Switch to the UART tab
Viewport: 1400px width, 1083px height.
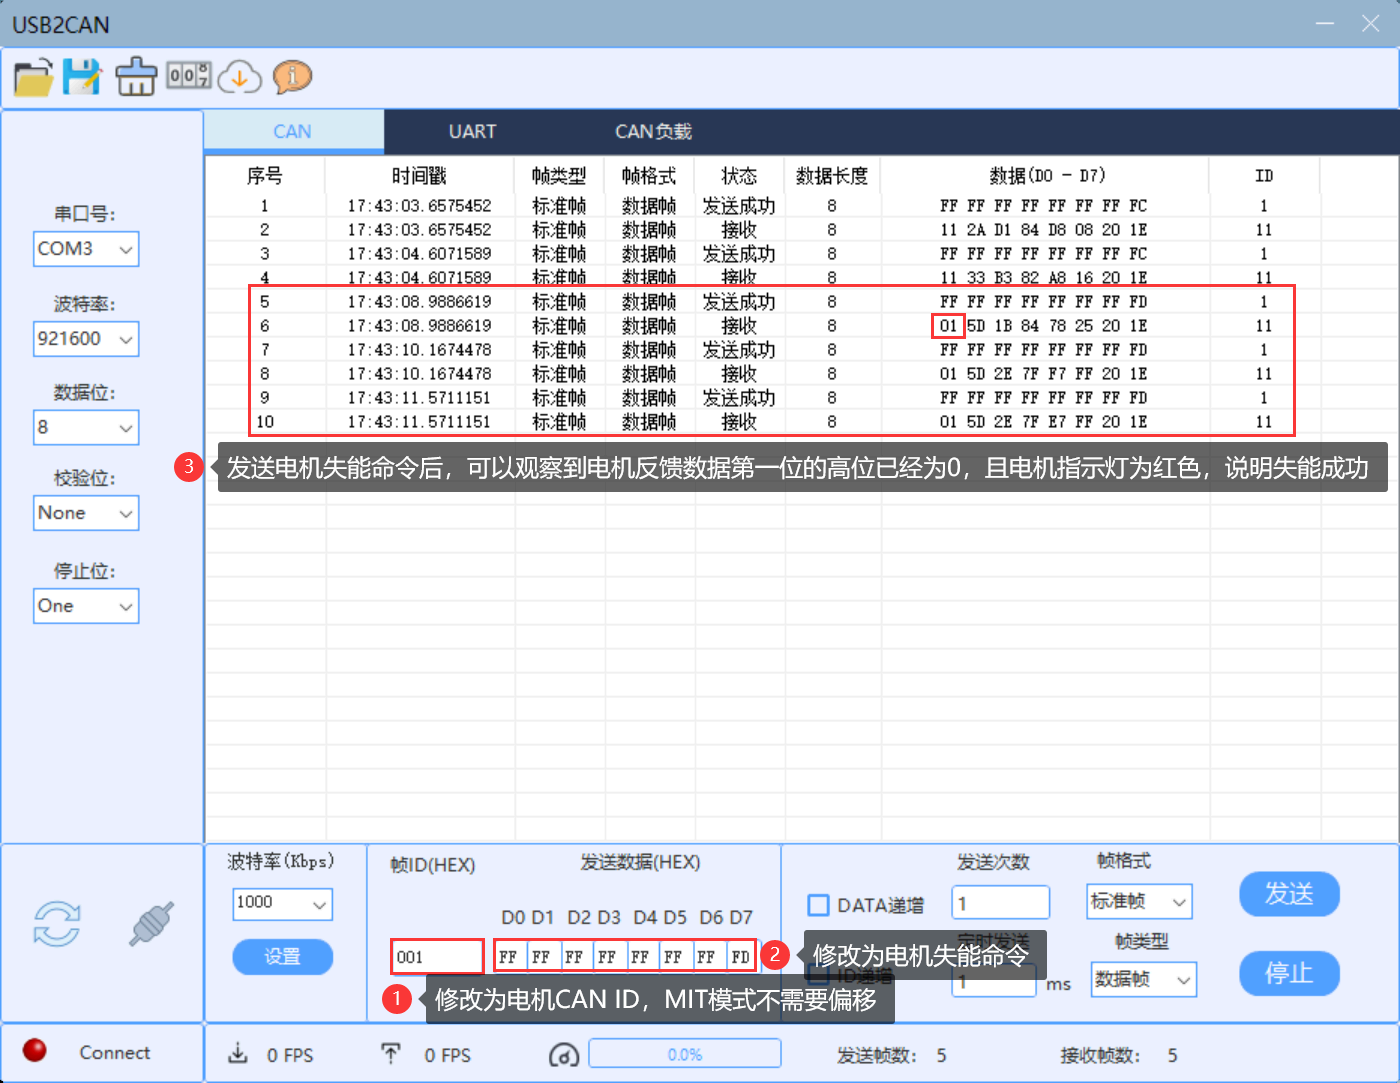point(472,132)
